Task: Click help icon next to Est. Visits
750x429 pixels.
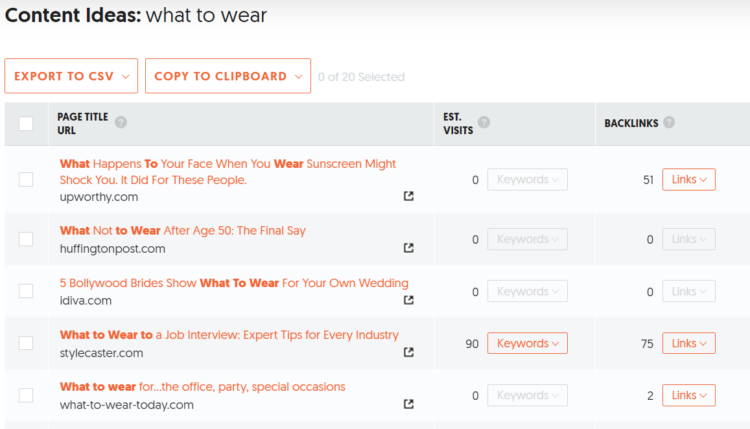Action: click(x=484, y=123)
